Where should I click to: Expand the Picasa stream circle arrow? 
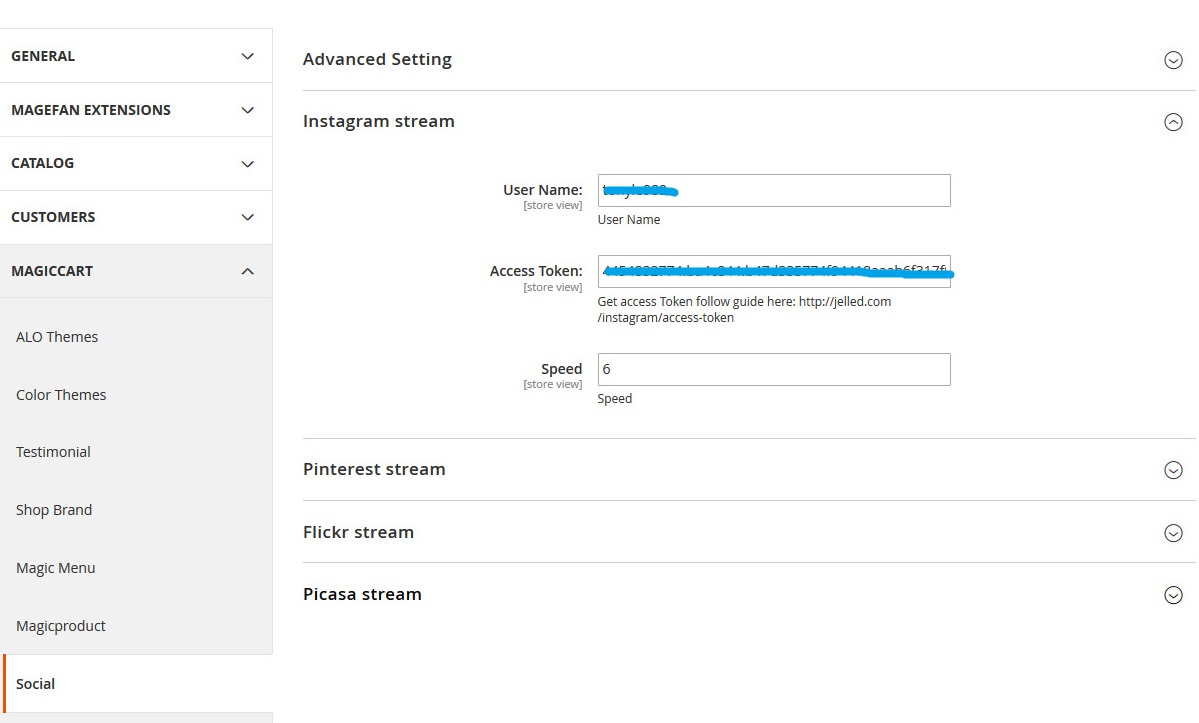1173,595
